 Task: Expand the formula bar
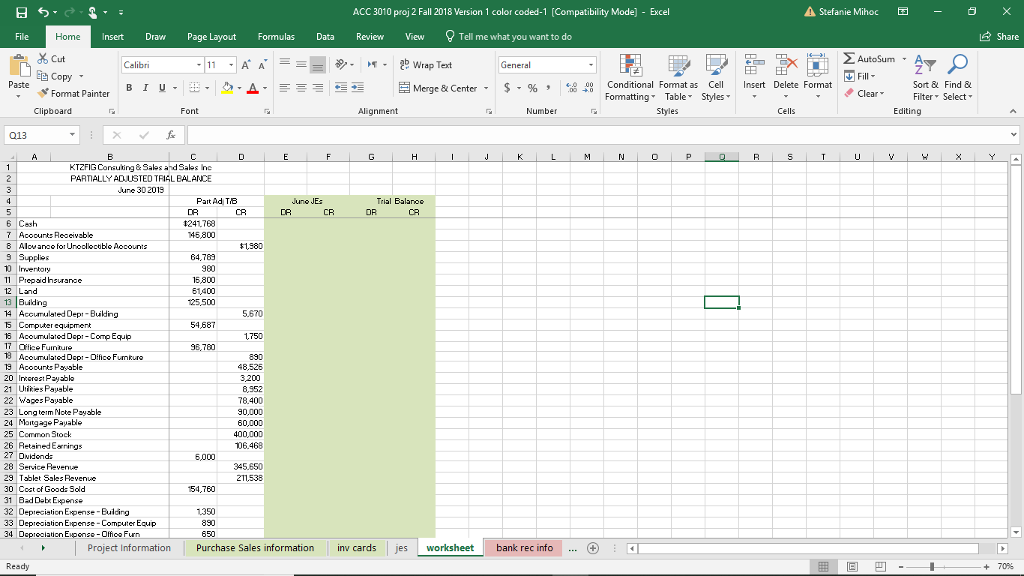[1013, 135]
